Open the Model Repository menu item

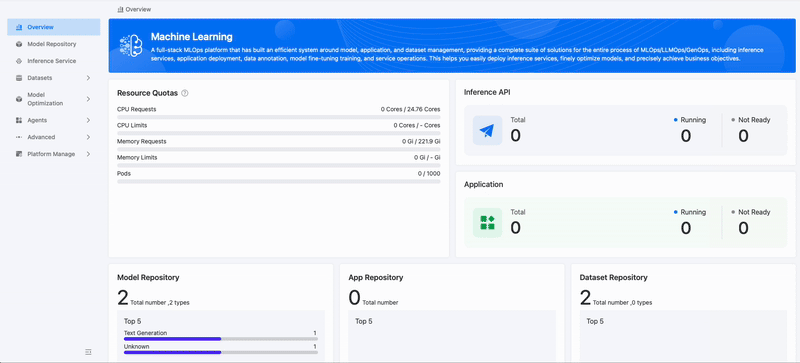[54, 44]
